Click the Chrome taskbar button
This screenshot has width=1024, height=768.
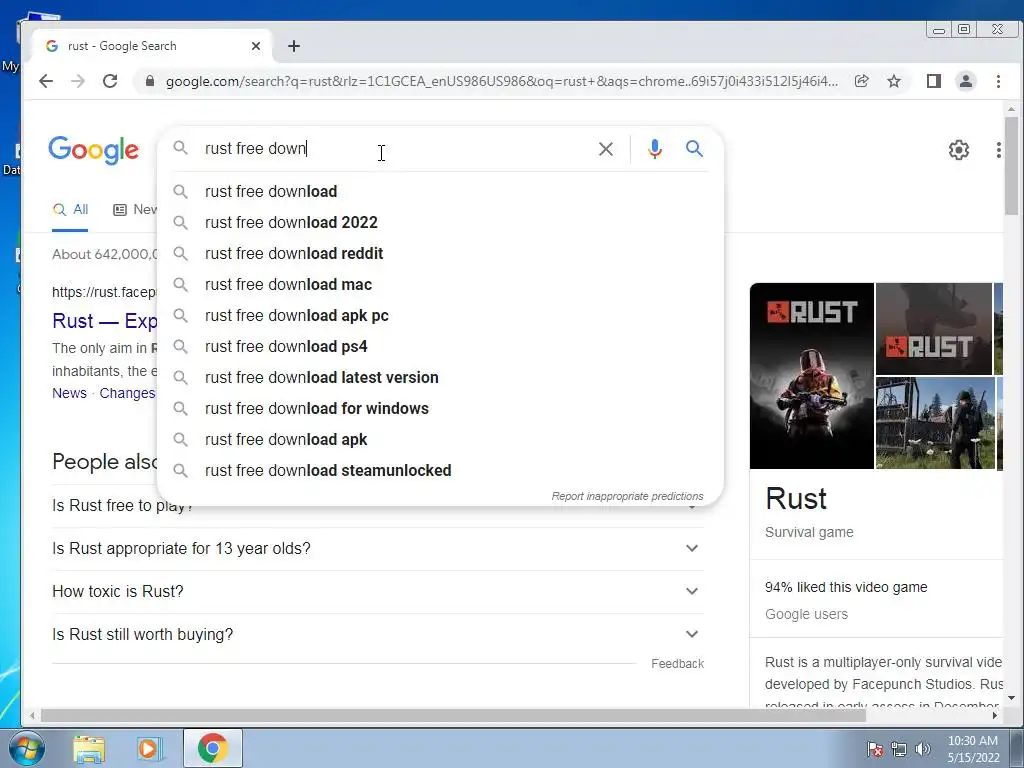pos(213,748)
